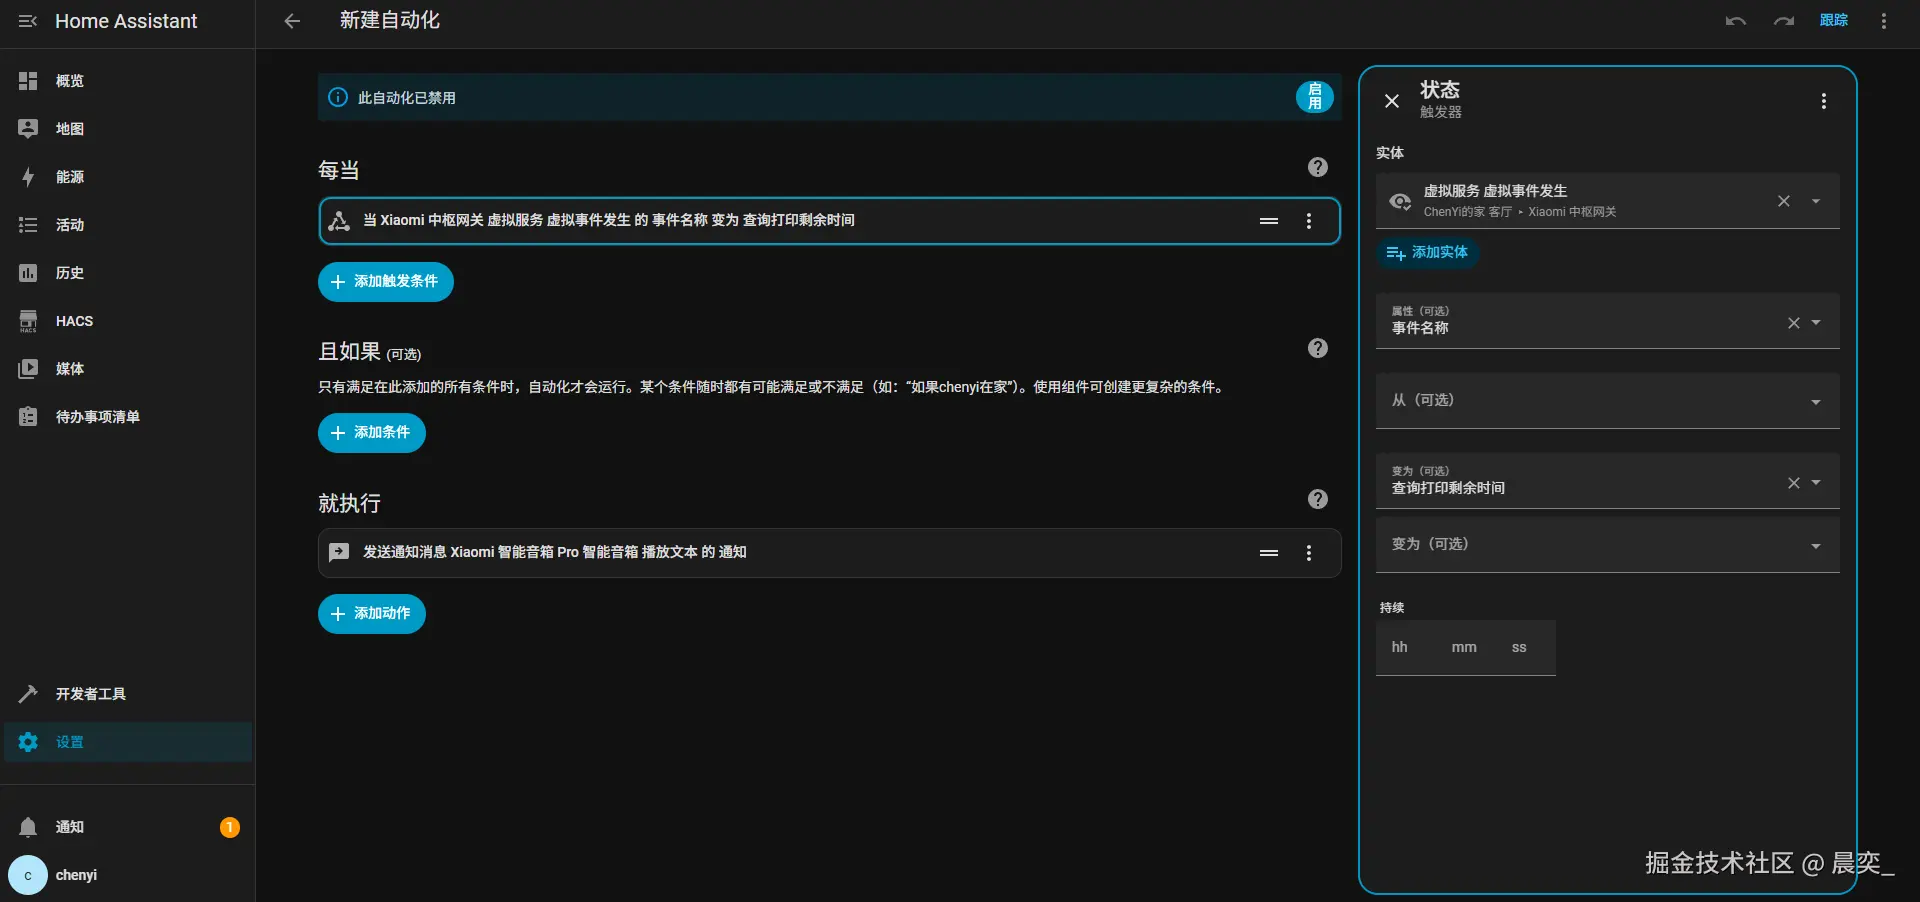The height and width of the screenshot is (902, 1920).
Task: Select the 概览 sidebar item
Action: pyautogui.click(x=128, y=81)
